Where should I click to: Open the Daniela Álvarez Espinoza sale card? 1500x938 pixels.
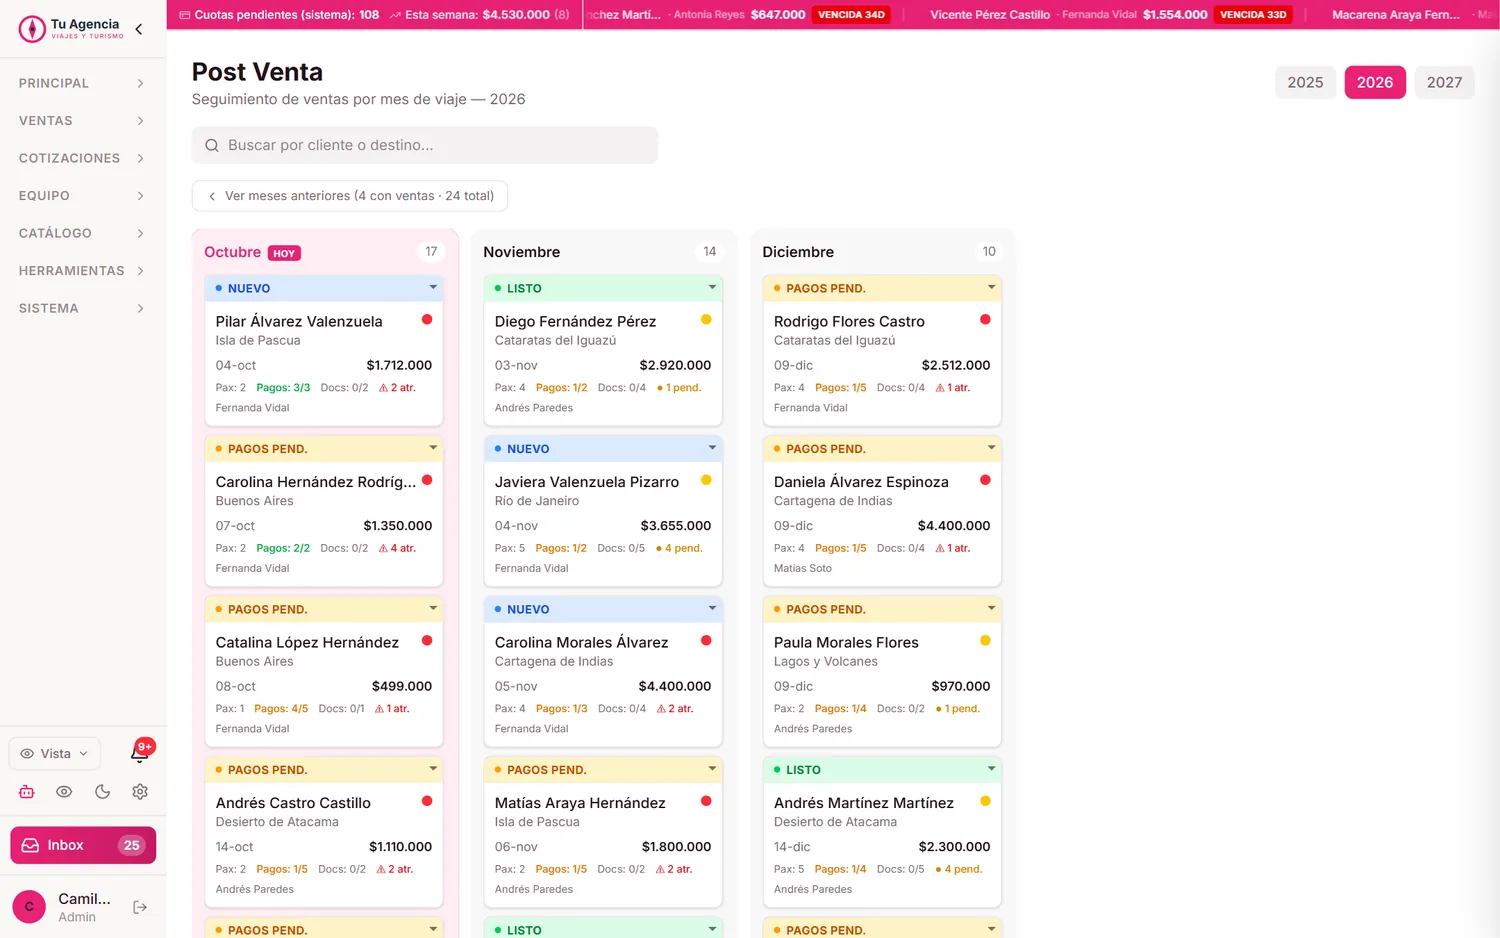882,512
